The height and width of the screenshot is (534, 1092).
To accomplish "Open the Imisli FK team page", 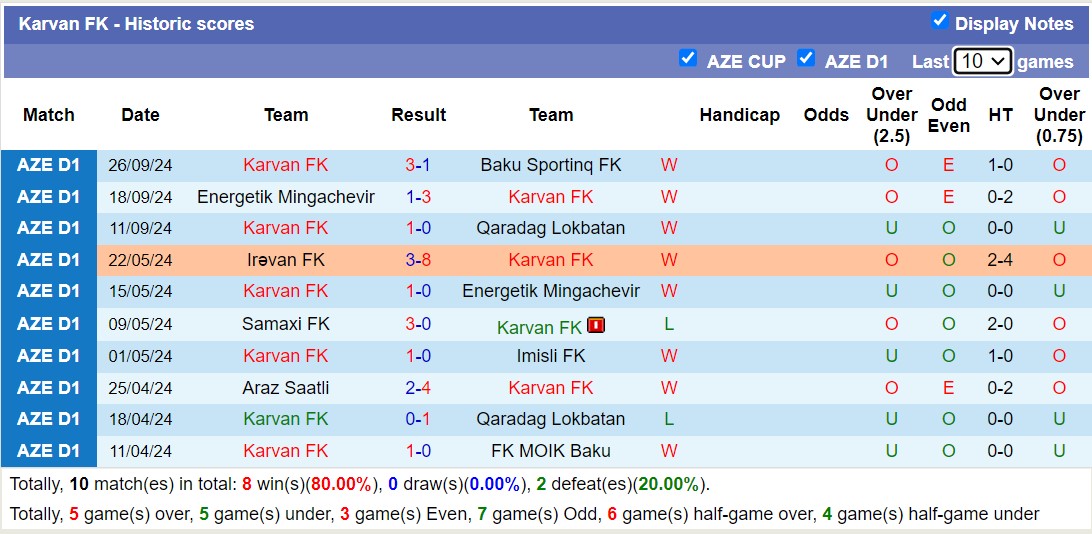I will click(x=551, y=356).
